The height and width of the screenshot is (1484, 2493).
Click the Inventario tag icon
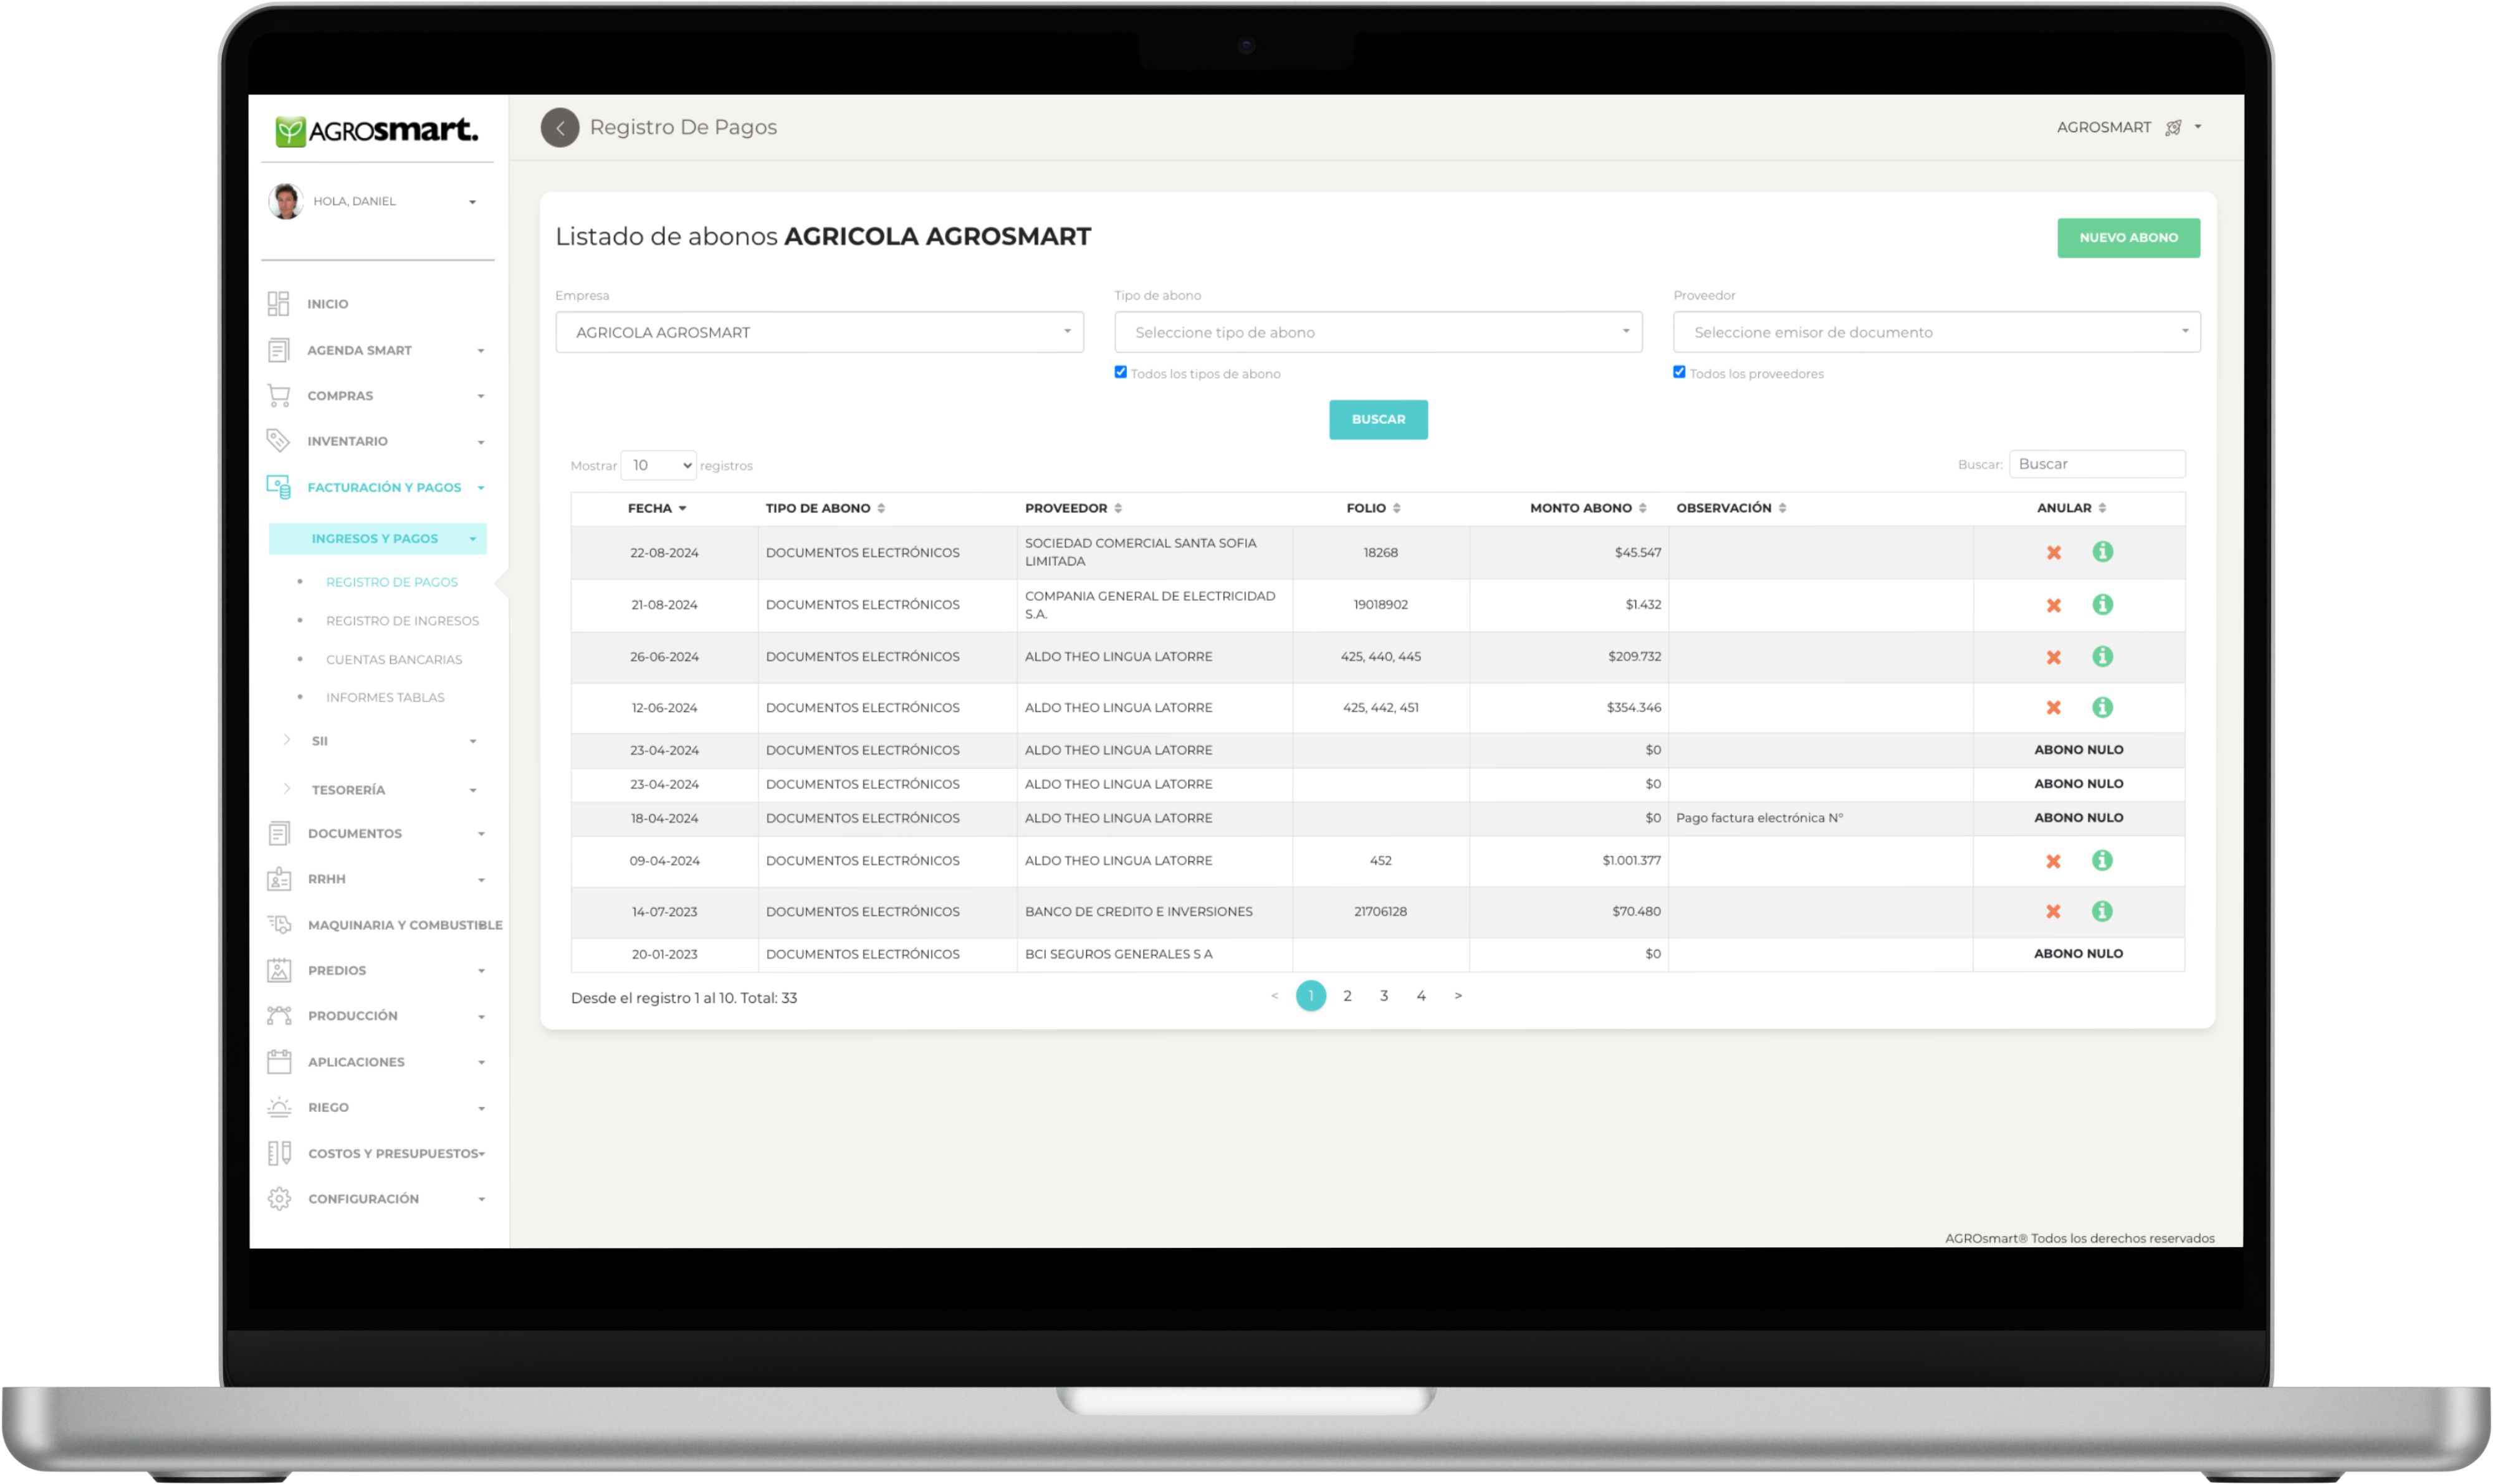(x=278, y=441)
